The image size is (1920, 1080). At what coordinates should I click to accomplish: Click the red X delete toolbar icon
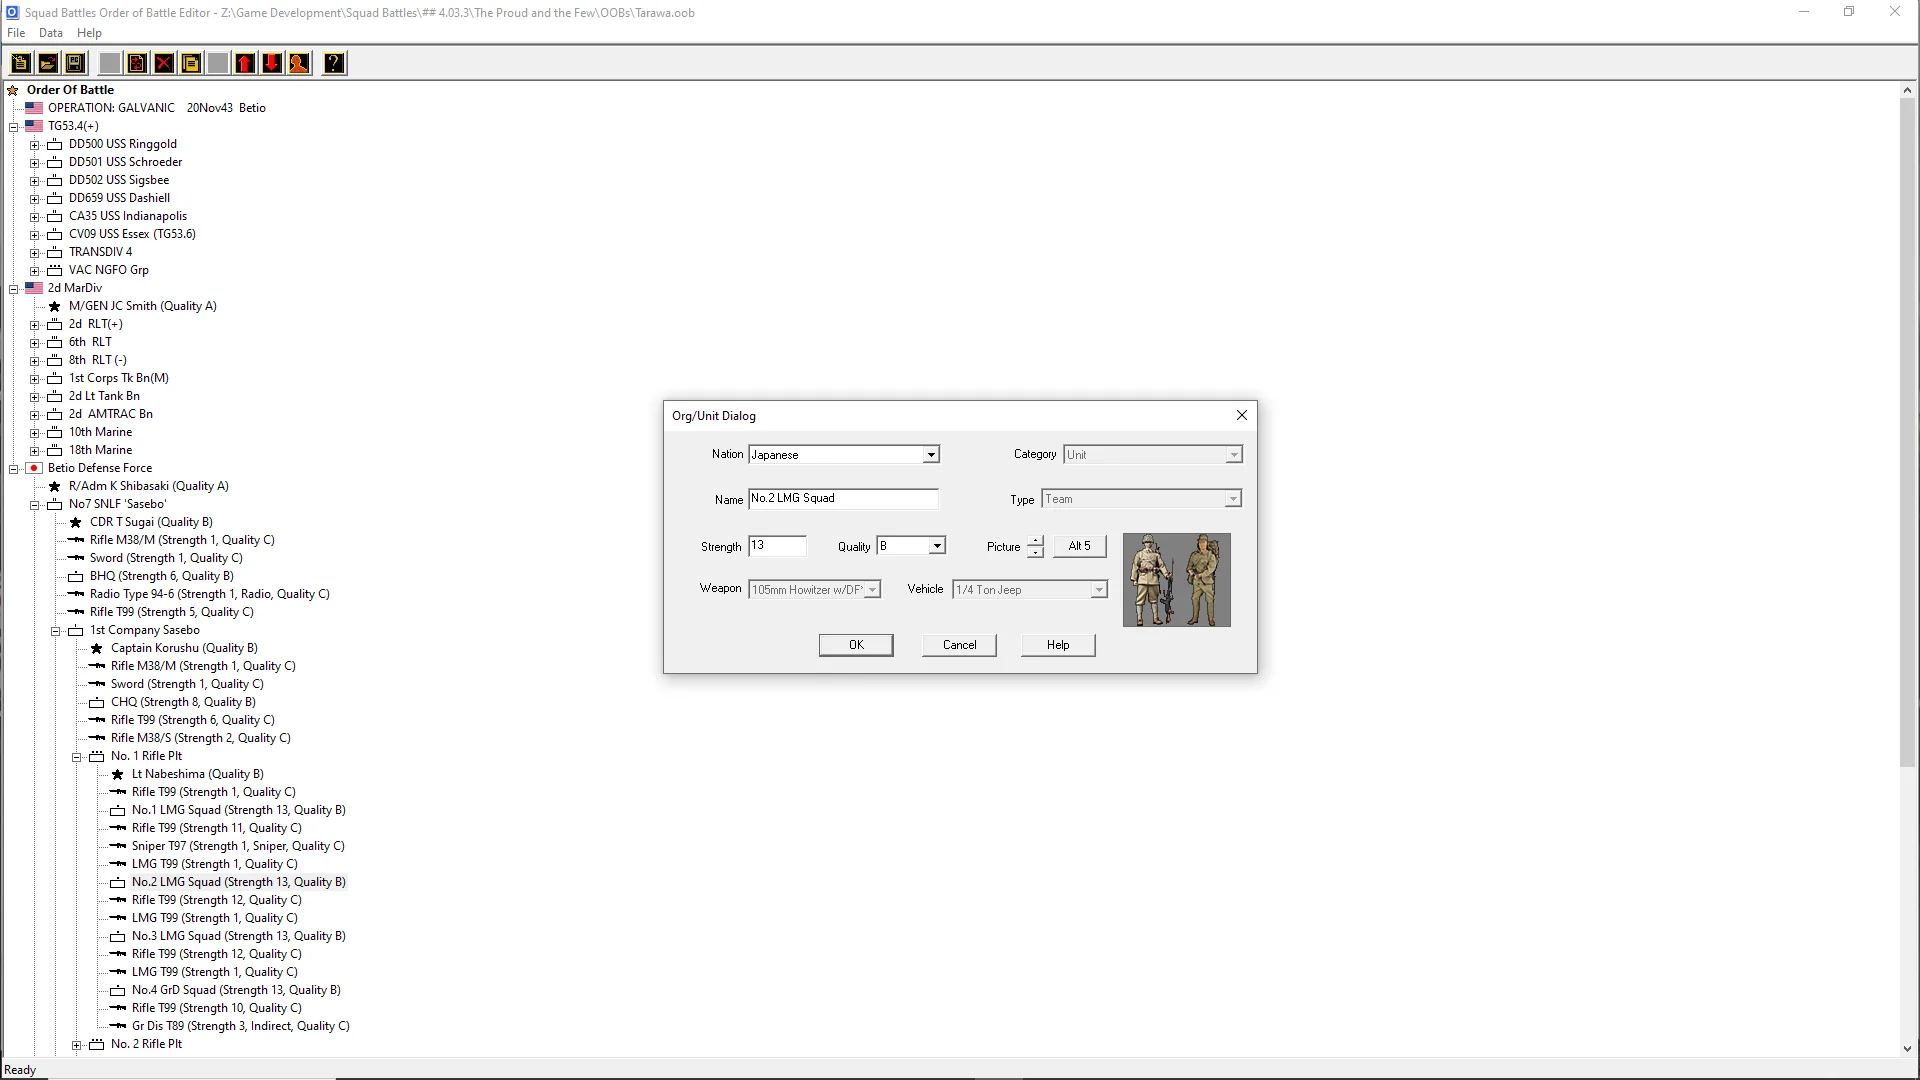tap(164, 63)
